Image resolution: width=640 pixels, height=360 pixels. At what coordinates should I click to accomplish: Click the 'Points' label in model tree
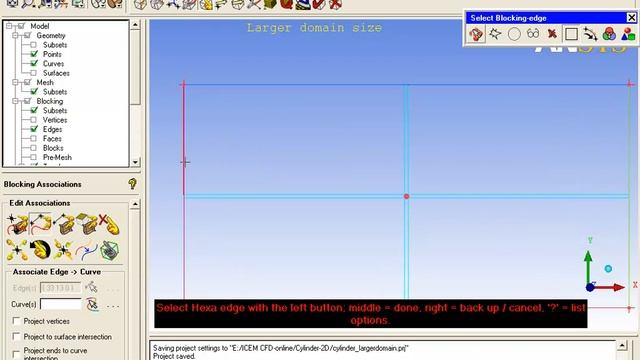tap(52, 54)
